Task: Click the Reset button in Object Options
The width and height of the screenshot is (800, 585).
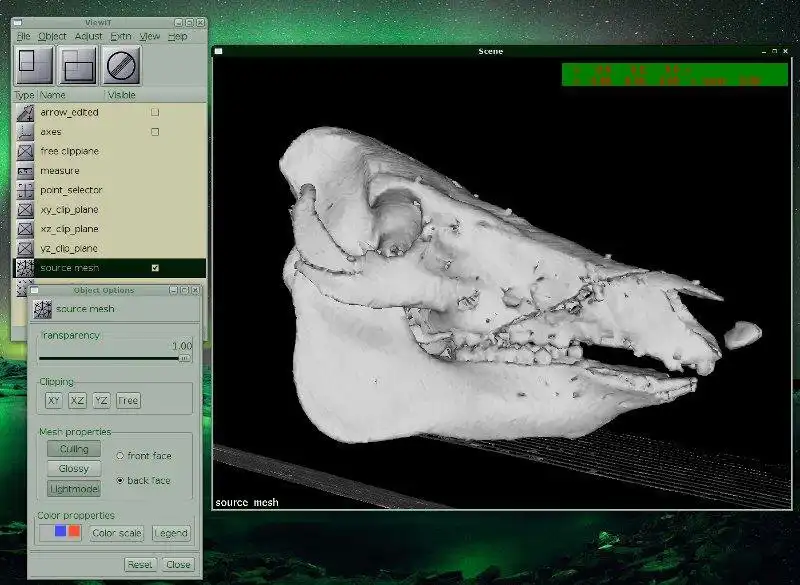Action: pos(140,565)
